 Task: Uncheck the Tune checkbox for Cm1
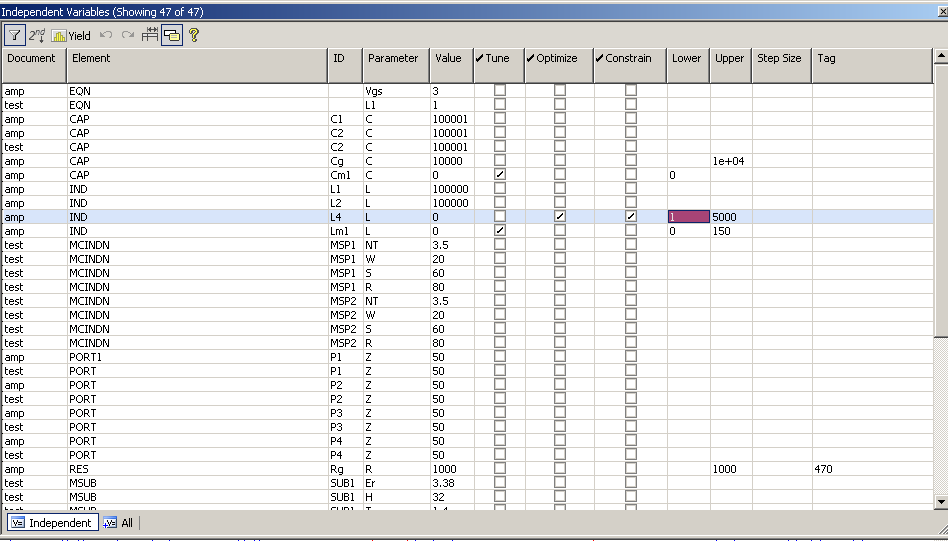click(x=500, y=174)
